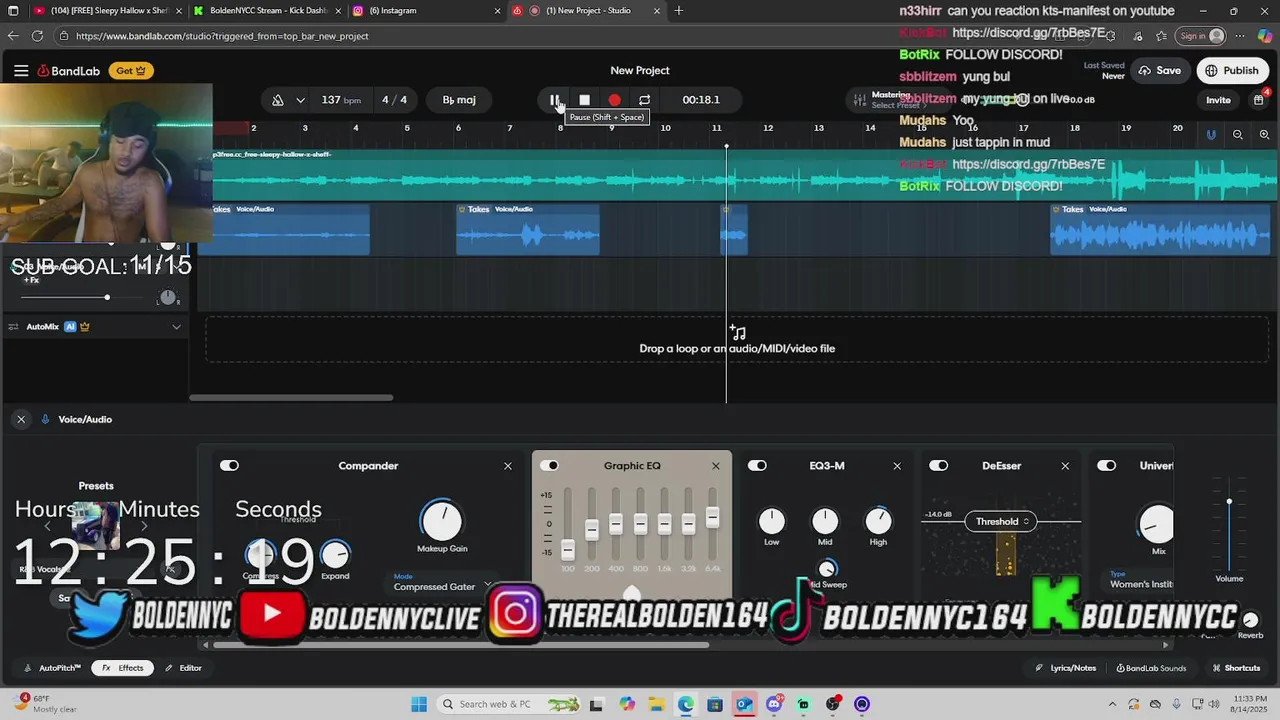
Task: Switch to the Instagram browser tab
Action: click(425, 11)
